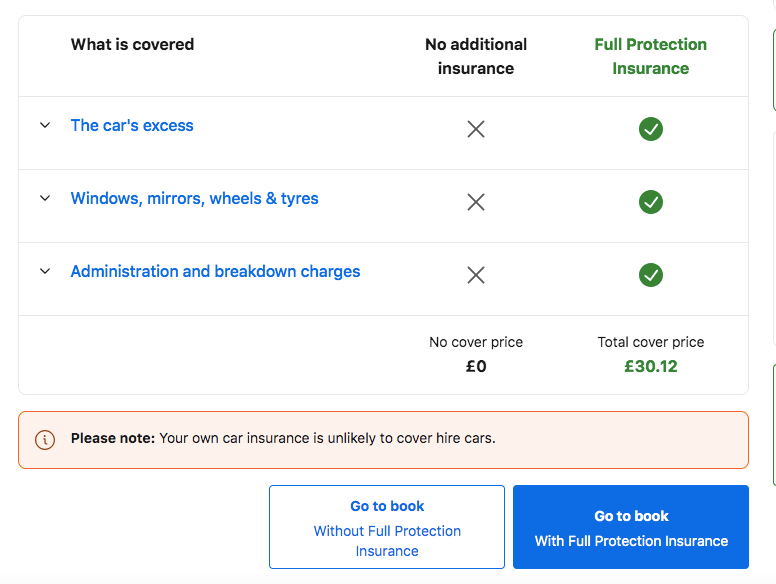Click X icon for windows, mirrors, wheels row
The width and height of the screenshot is (776, 584).
(x=476, y=202)
